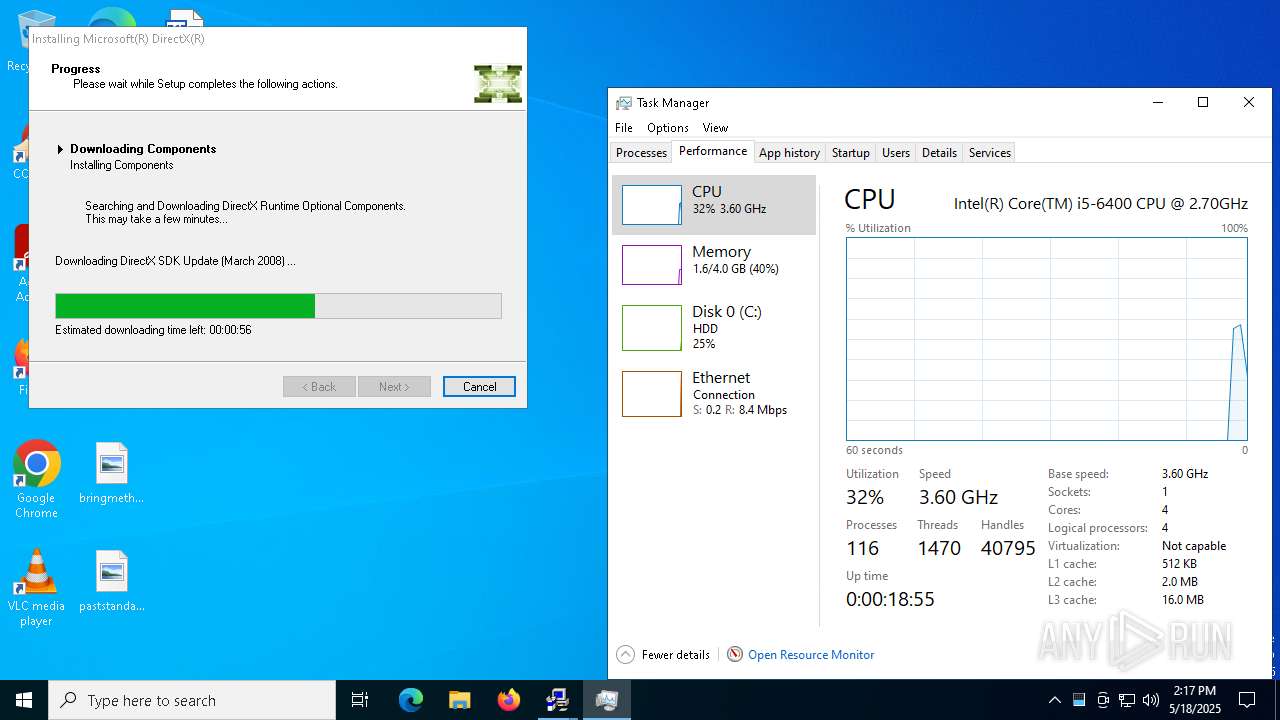Switch to the Details tab
Image resolution: width=1280 pixels, height=720 pixels.
(x=939, y=153)
